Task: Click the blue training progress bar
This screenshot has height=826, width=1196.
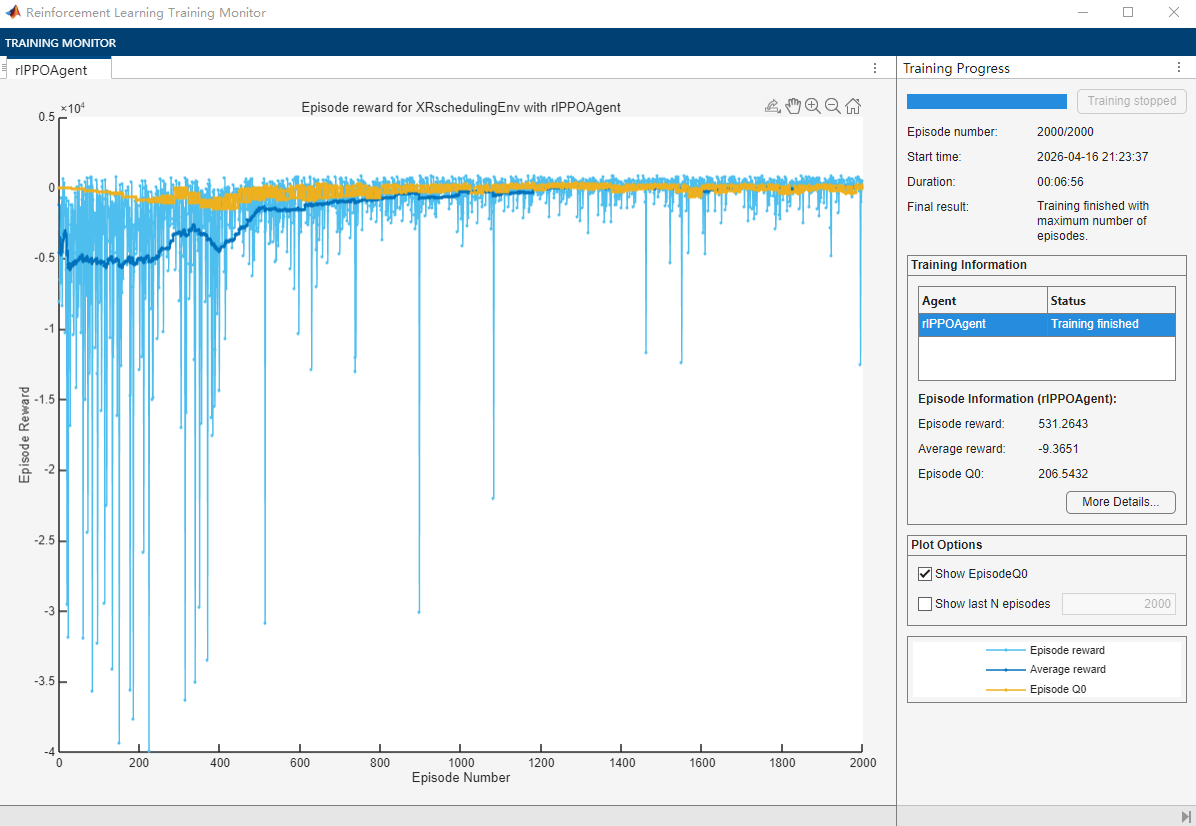Action: (986, 101)
